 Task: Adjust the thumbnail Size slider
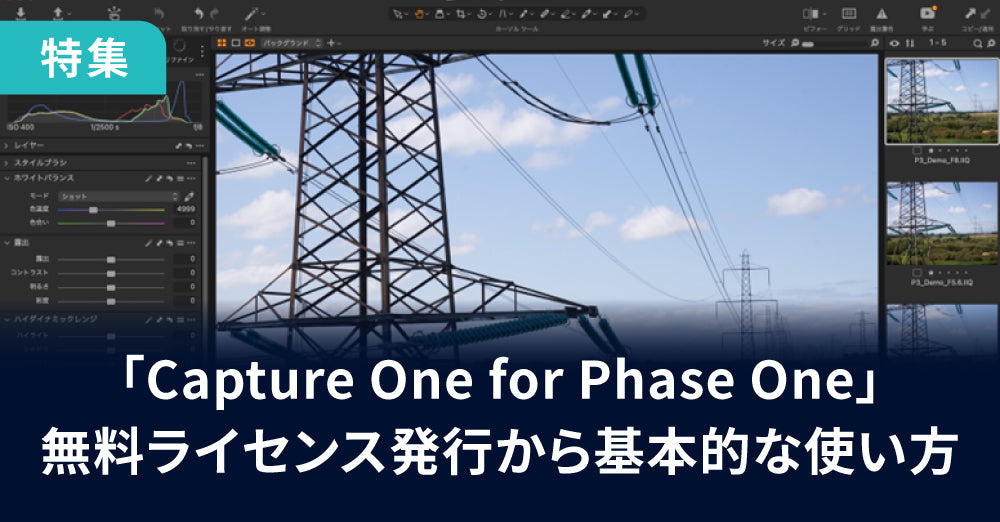(x=835, y=43)
